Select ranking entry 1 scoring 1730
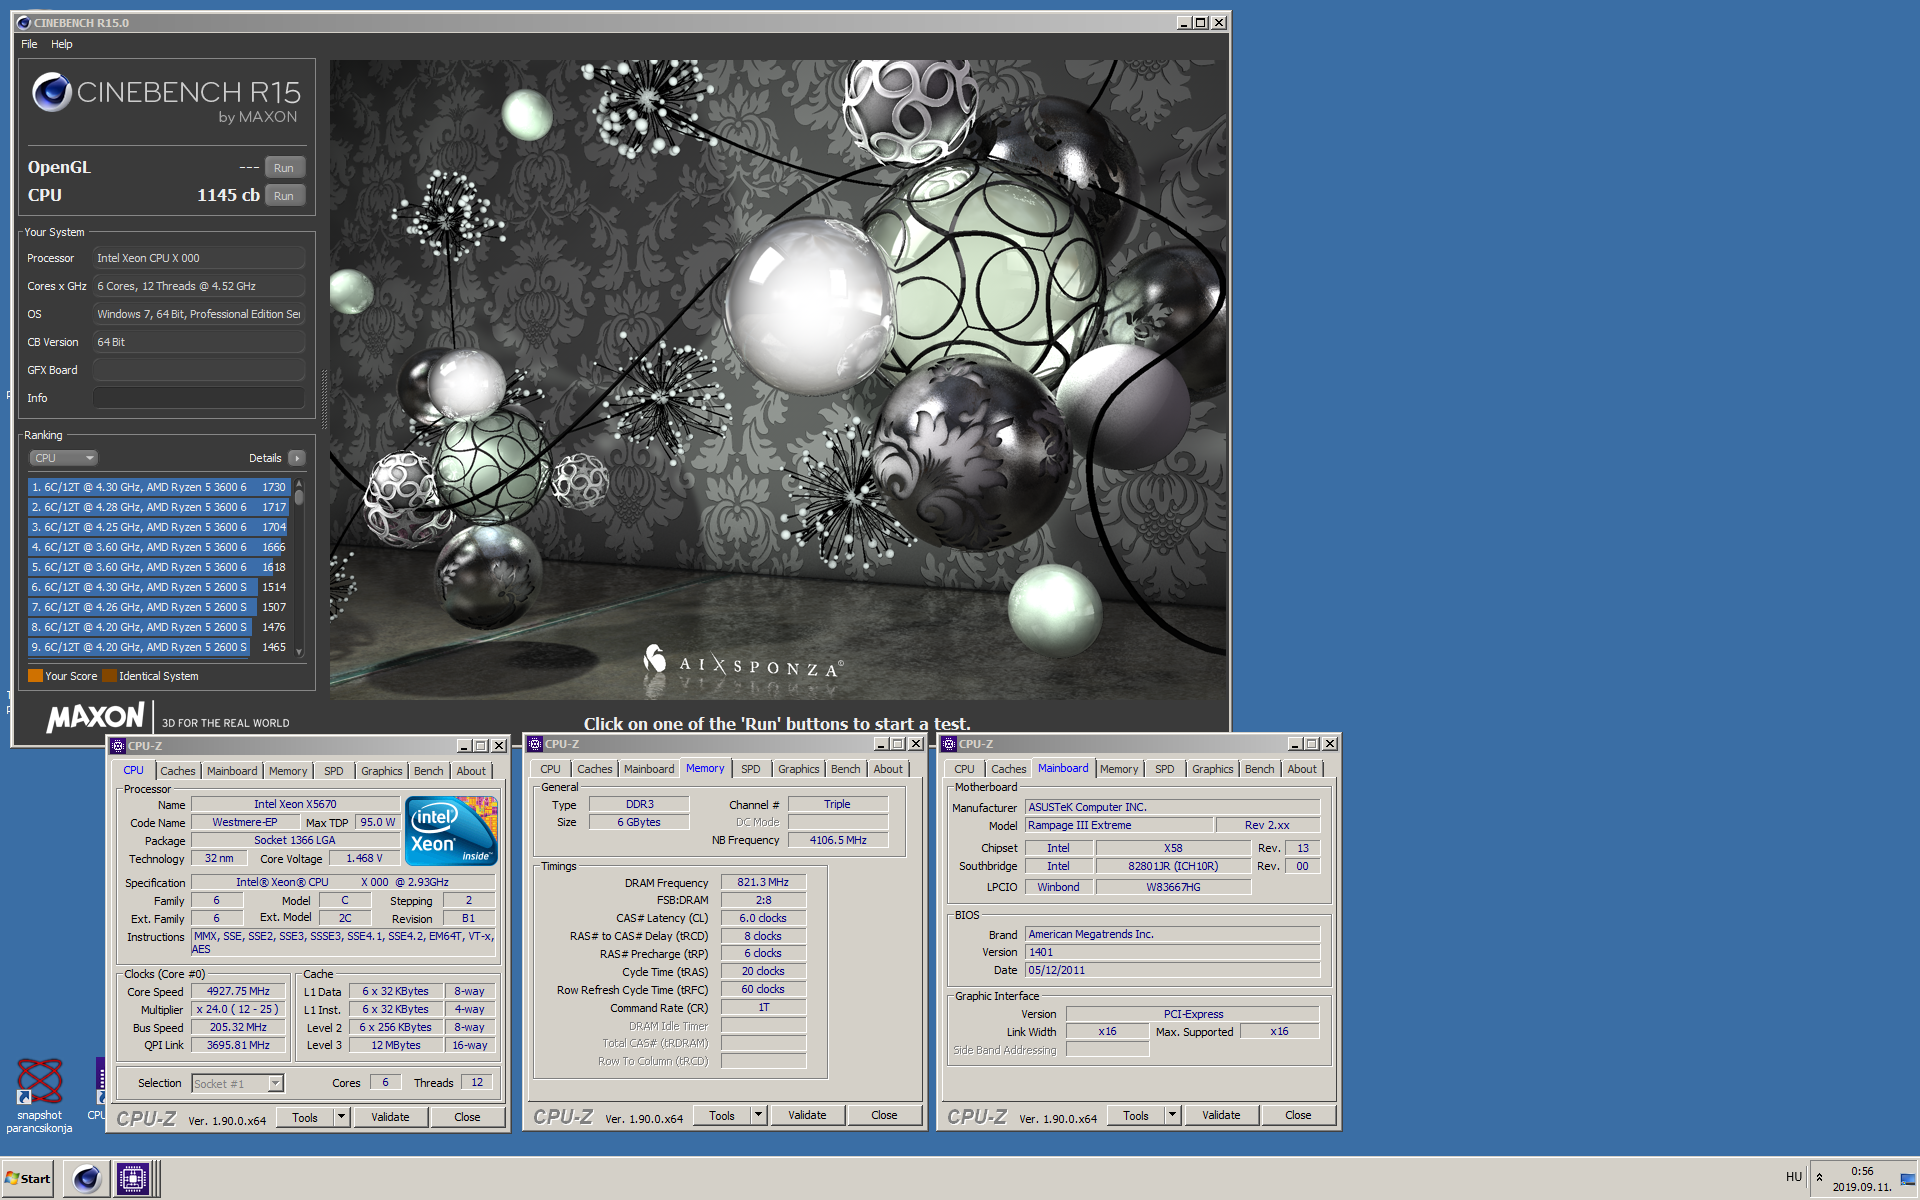The height and width of the screenshot is (1200, 1920). coord(159,487)
